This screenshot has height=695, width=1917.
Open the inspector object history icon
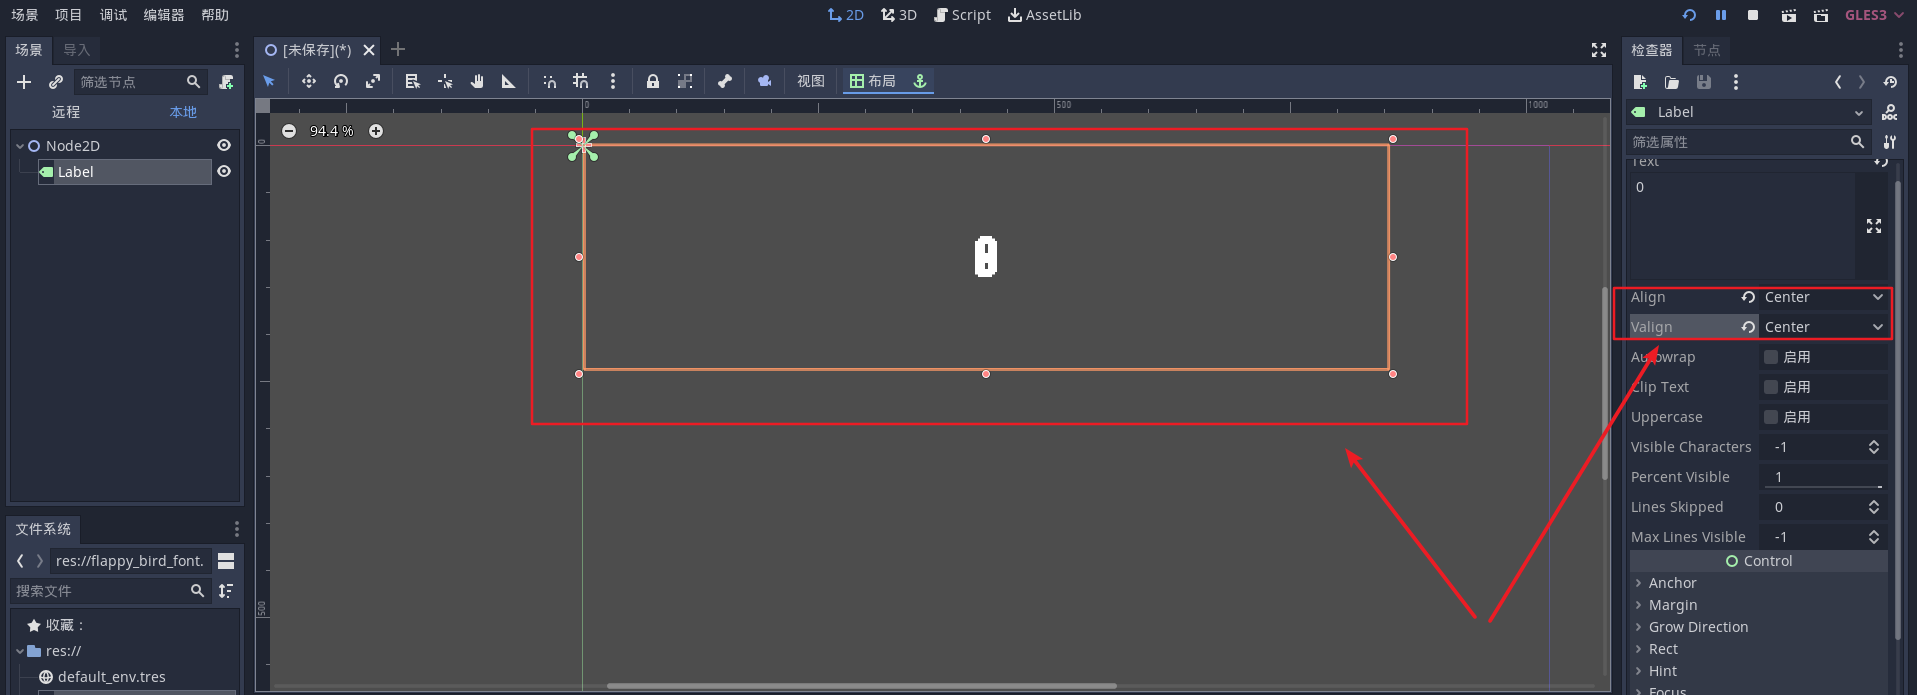1890,82
